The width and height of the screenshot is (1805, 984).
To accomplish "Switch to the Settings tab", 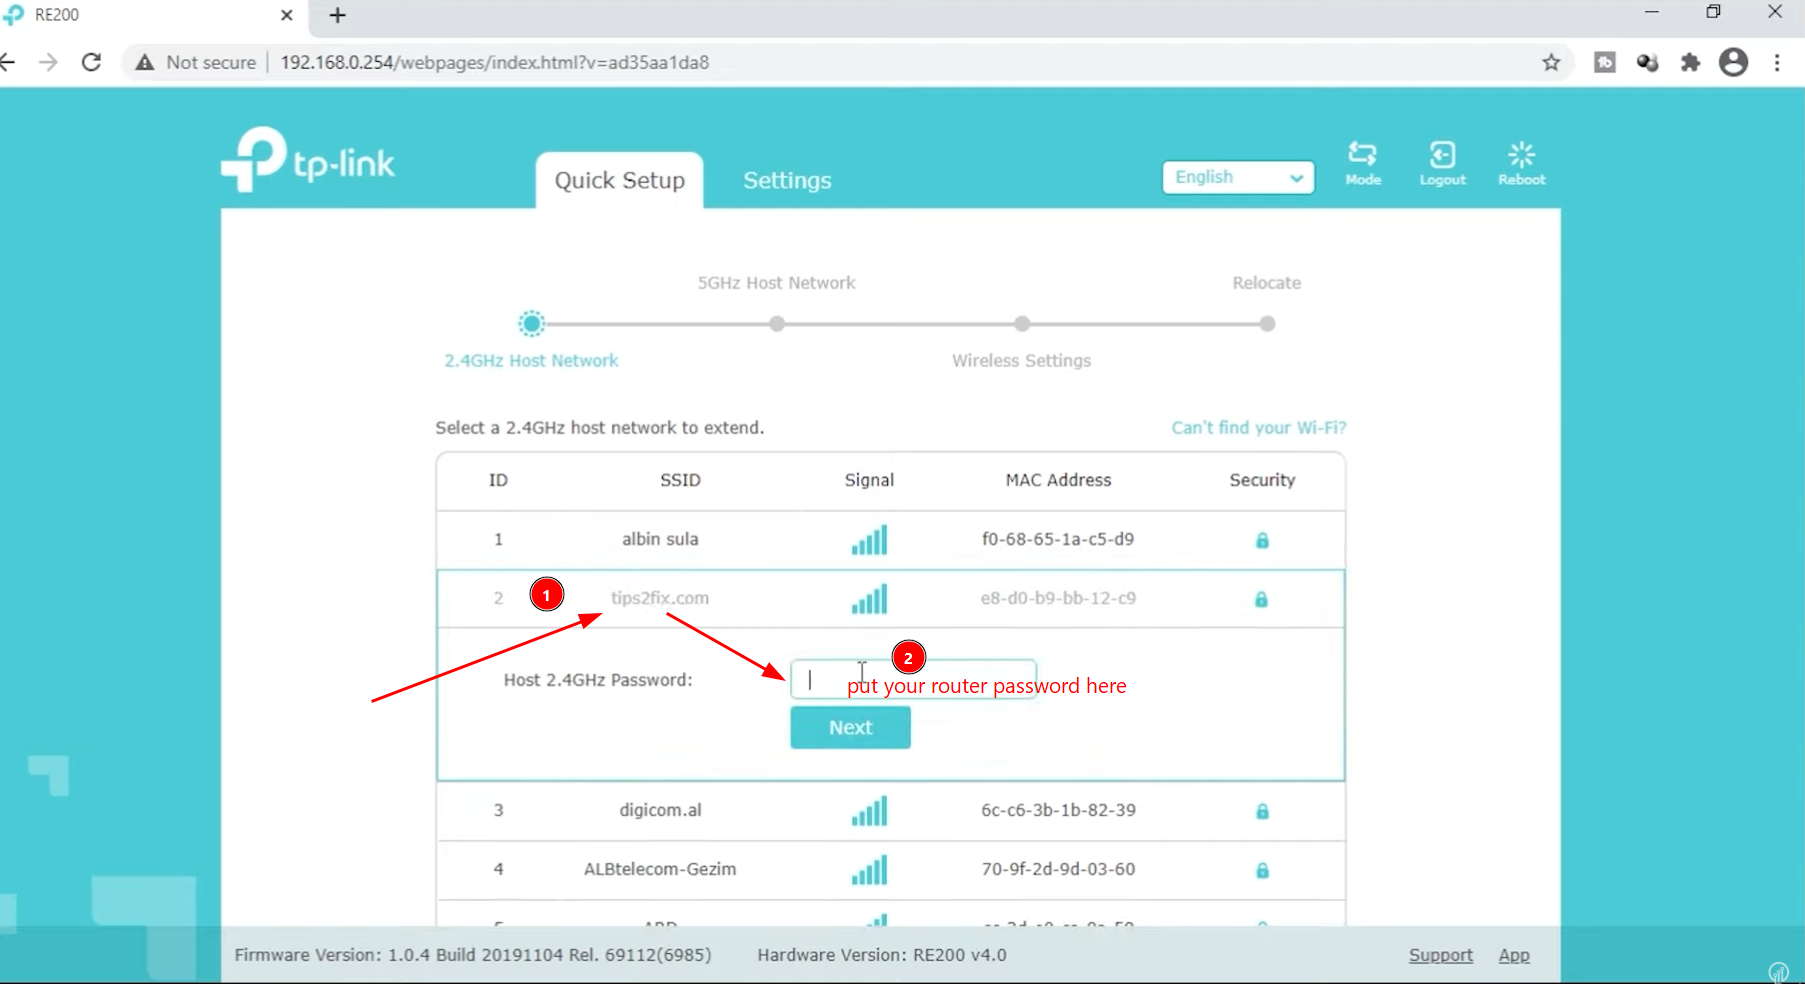I will click(x=787, y=180).
